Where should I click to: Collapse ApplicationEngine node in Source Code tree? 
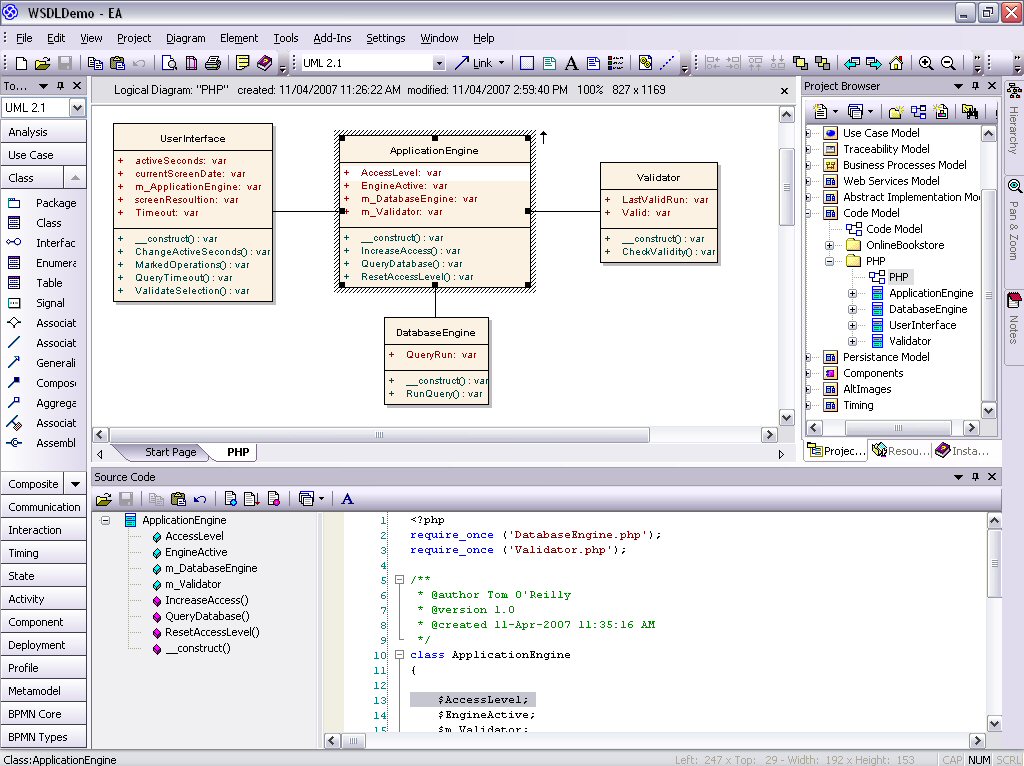[105, 520]
